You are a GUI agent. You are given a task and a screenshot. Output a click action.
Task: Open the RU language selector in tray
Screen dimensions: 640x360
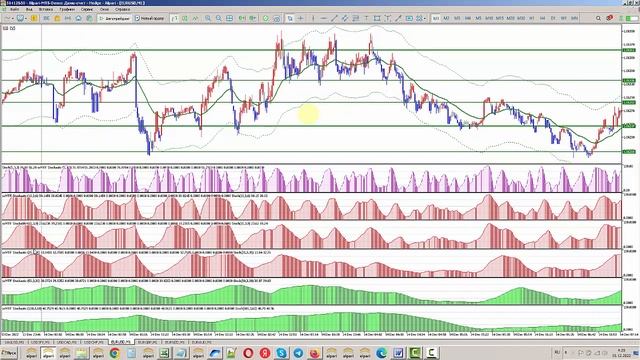pos(557,352)
